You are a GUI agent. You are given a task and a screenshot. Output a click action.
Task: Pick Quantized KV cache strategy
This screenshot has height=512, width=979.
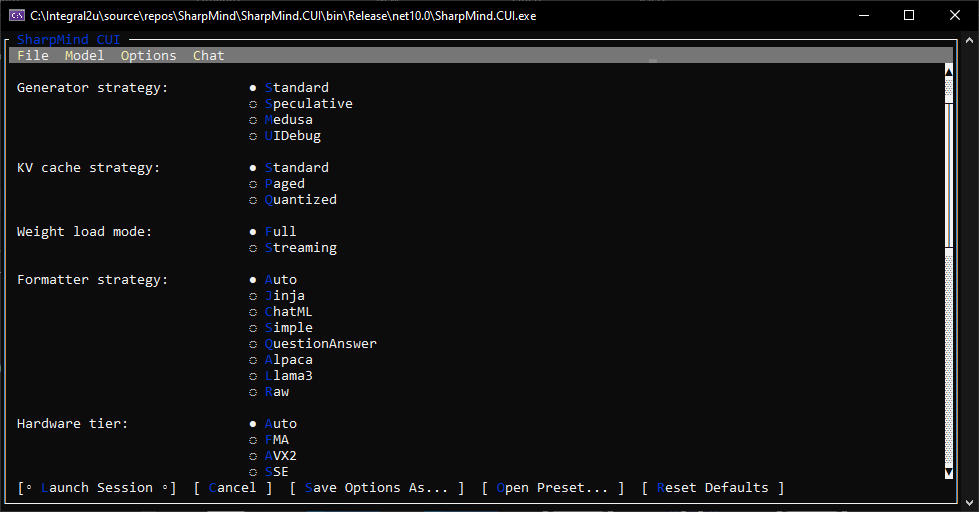tap(293, 200)
